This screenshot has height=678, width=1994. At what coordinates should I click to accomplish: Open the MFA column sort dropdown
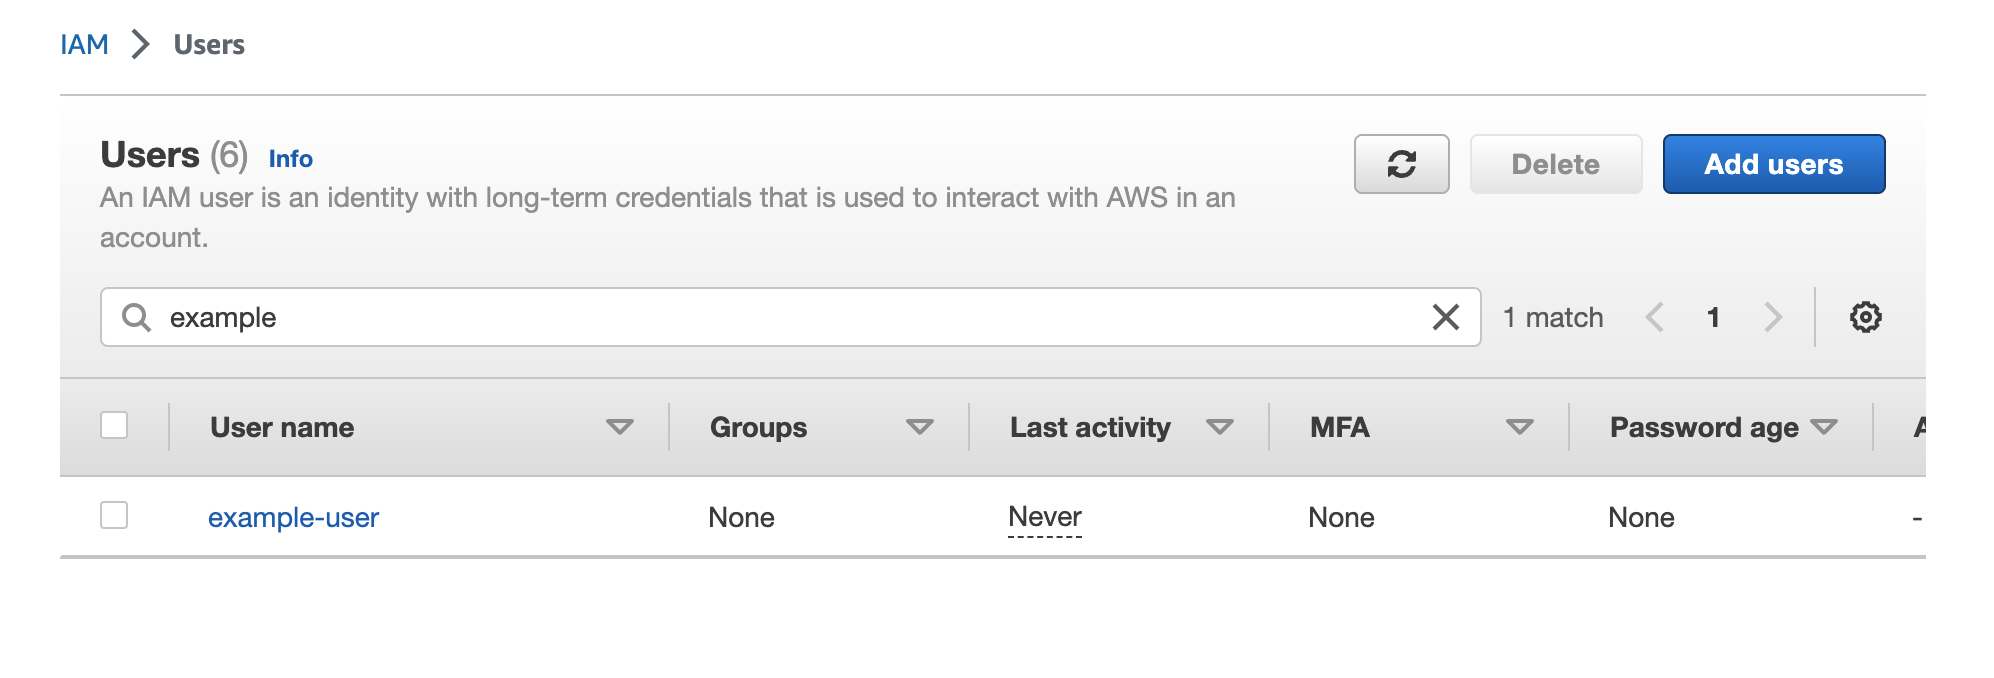click(1518, 427)
